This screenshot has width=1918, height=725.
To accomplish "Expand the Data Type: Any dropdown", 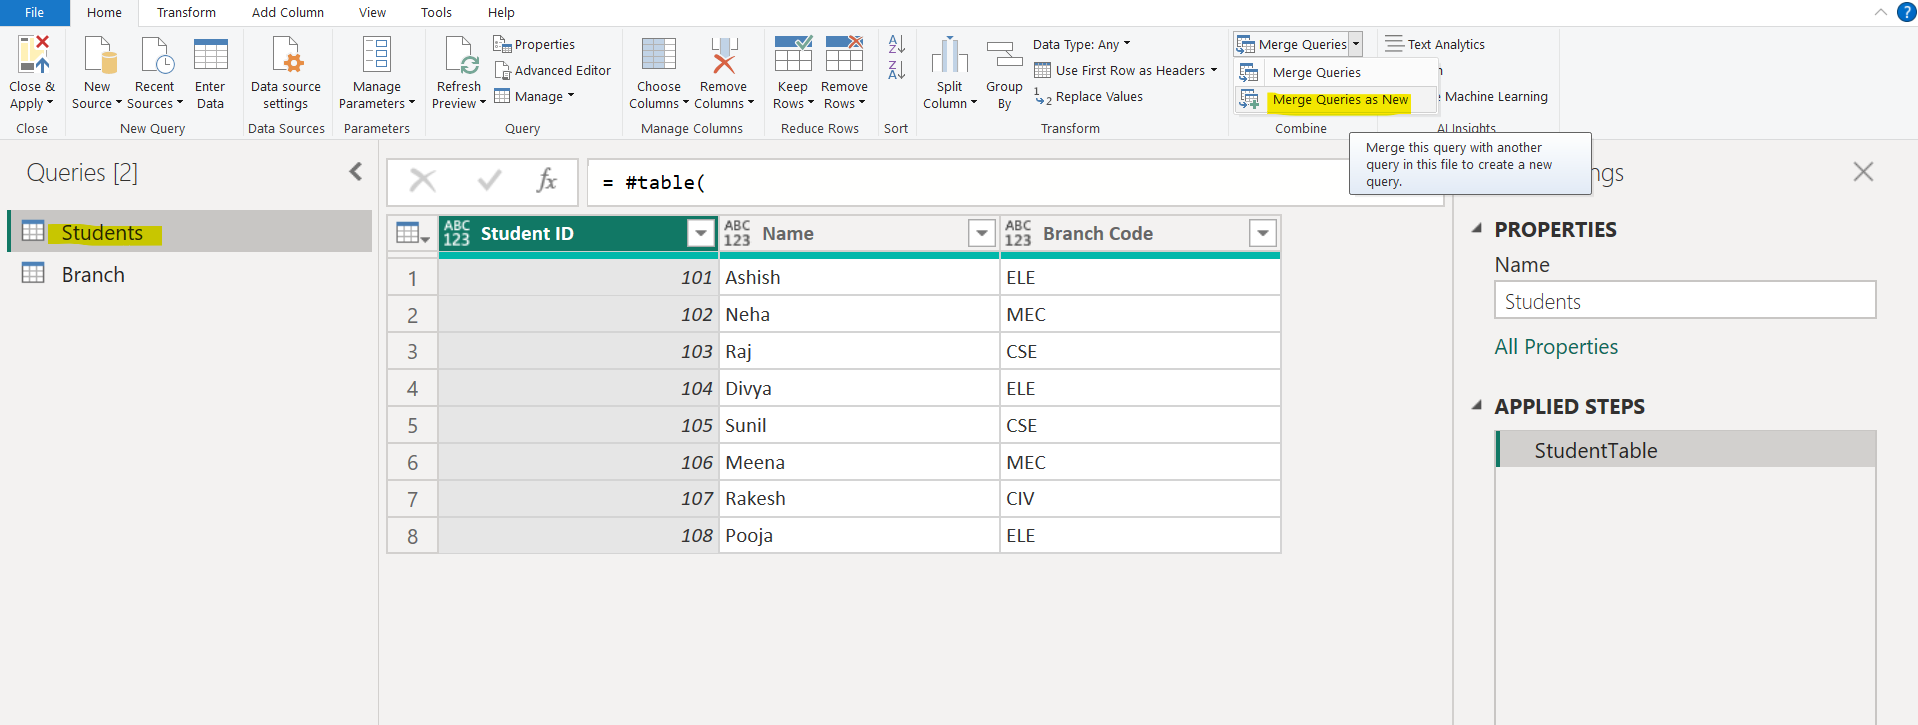I will pos(1081,45).
